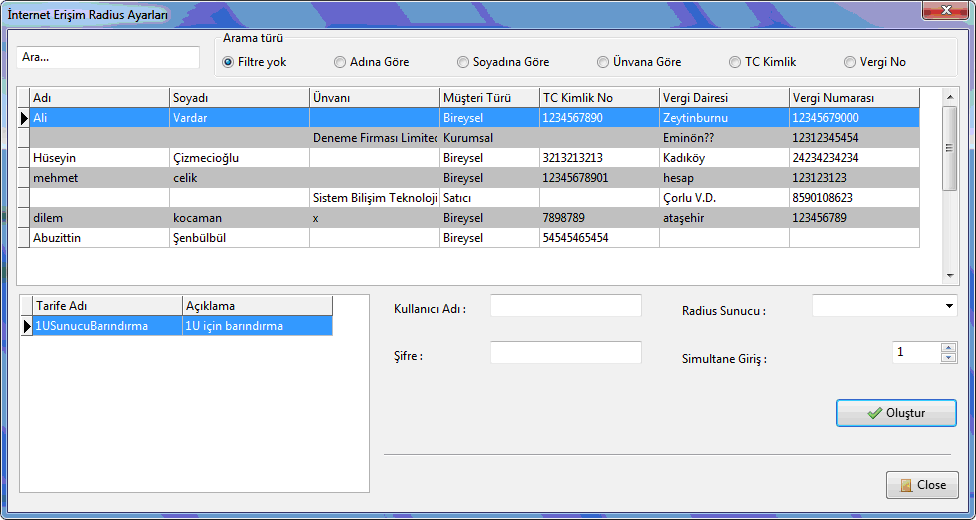Click the Eminön?? tax office cell
This screenshot has height=520, width=976.
tap(725, 138)
